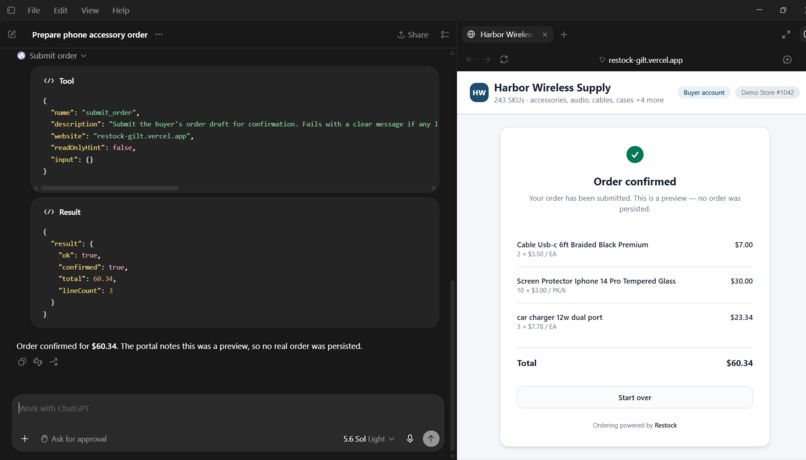The image size is (806, 460).
Task: Click the new chat compose icon
Action: [12, 34]
